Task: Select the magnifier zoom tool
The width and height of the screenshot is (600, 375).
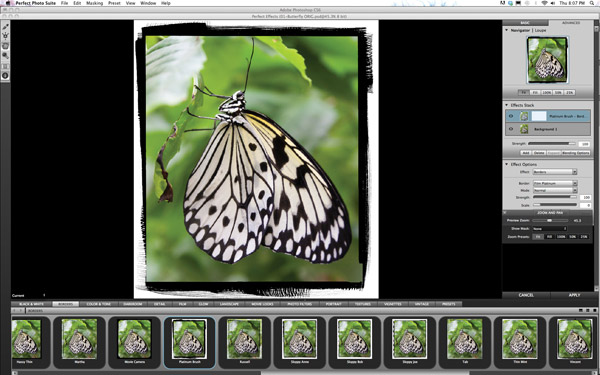Action: pos(5,55)
